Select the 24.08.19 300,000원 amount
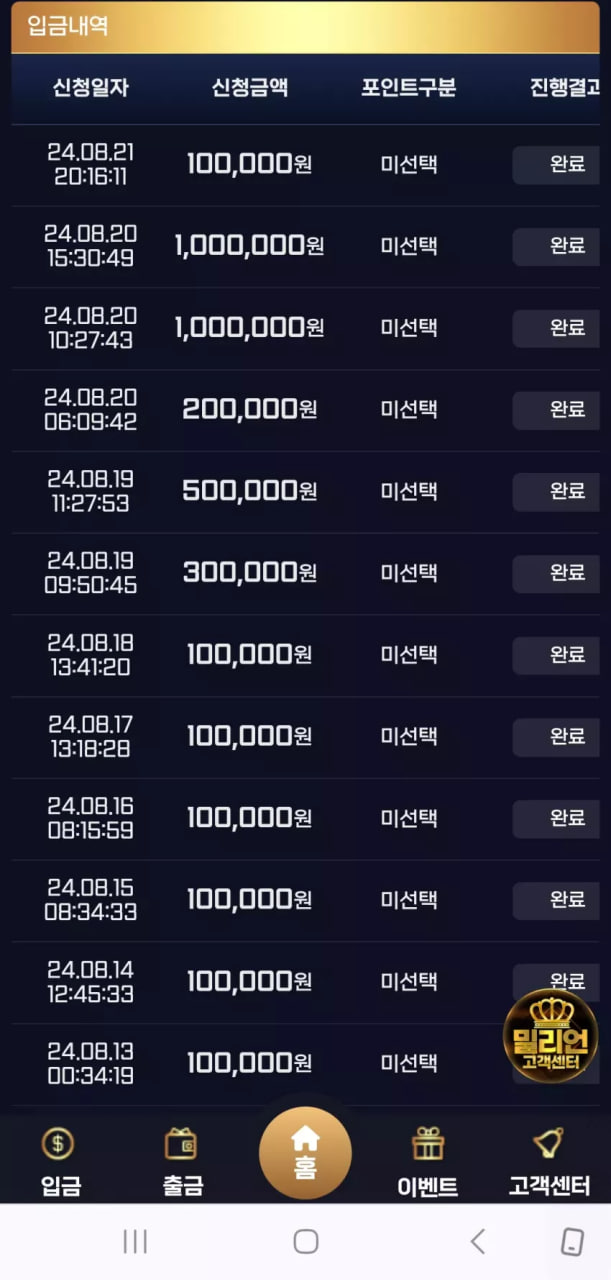 pyautogui.click(x=250, y=572)
